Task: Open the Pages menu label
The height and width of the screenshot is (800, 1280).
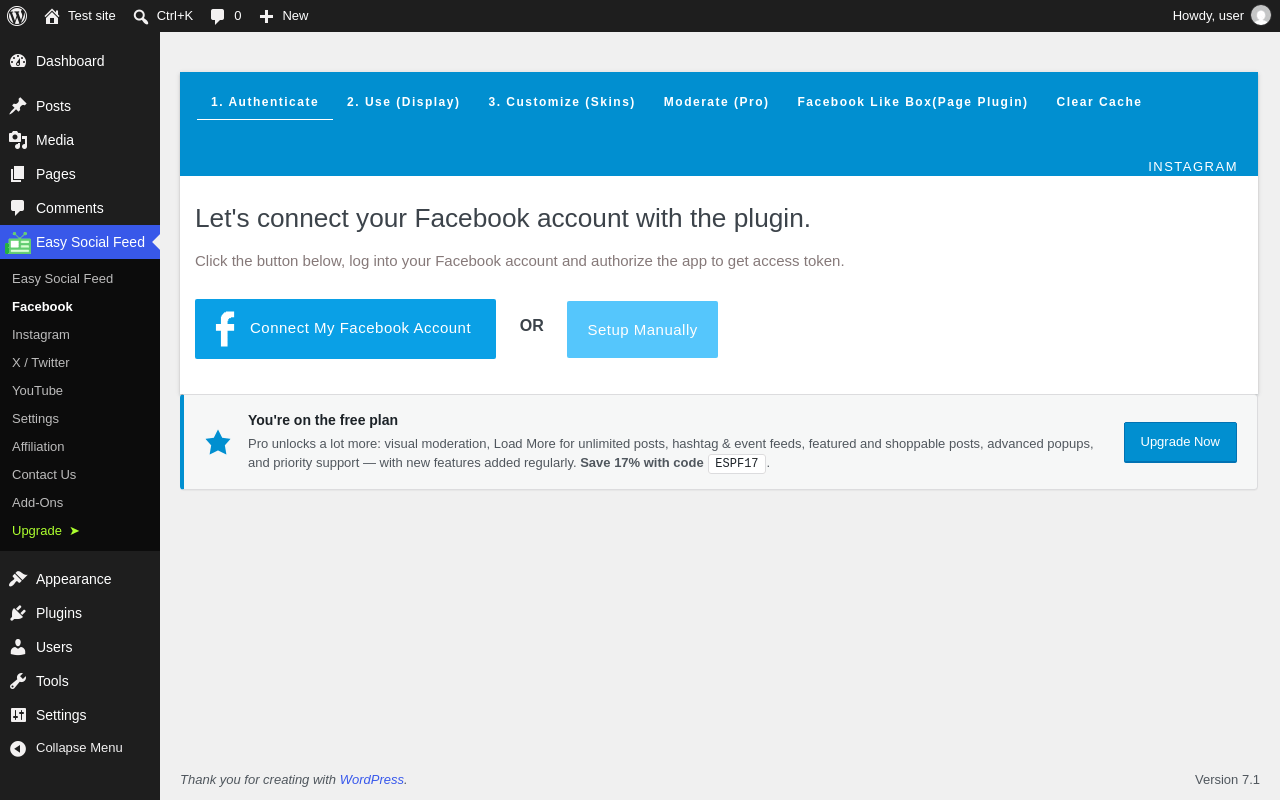Action: click(x=56, y=174)
